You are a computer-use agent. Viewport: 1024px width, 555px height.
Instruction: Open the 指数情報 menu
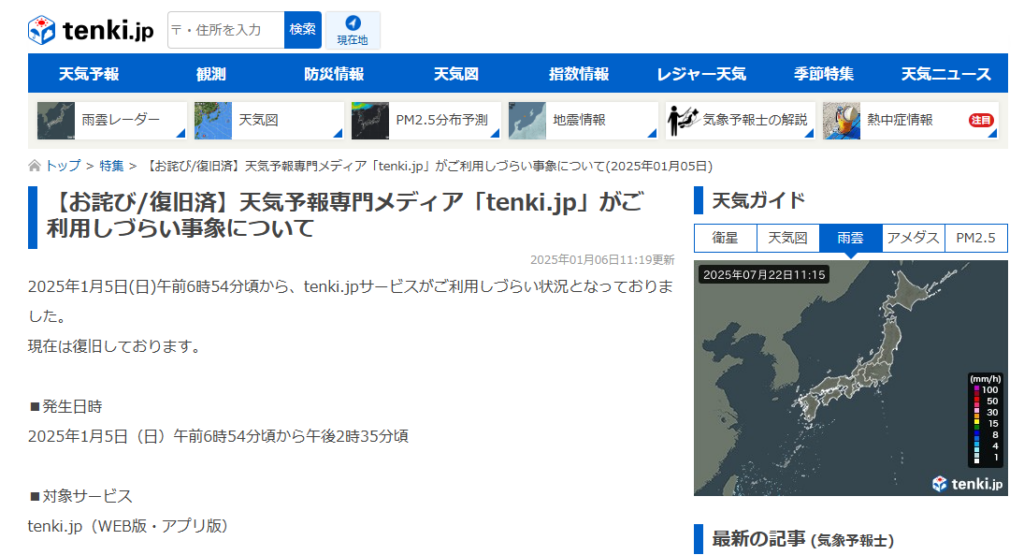[x=578, y=74]
